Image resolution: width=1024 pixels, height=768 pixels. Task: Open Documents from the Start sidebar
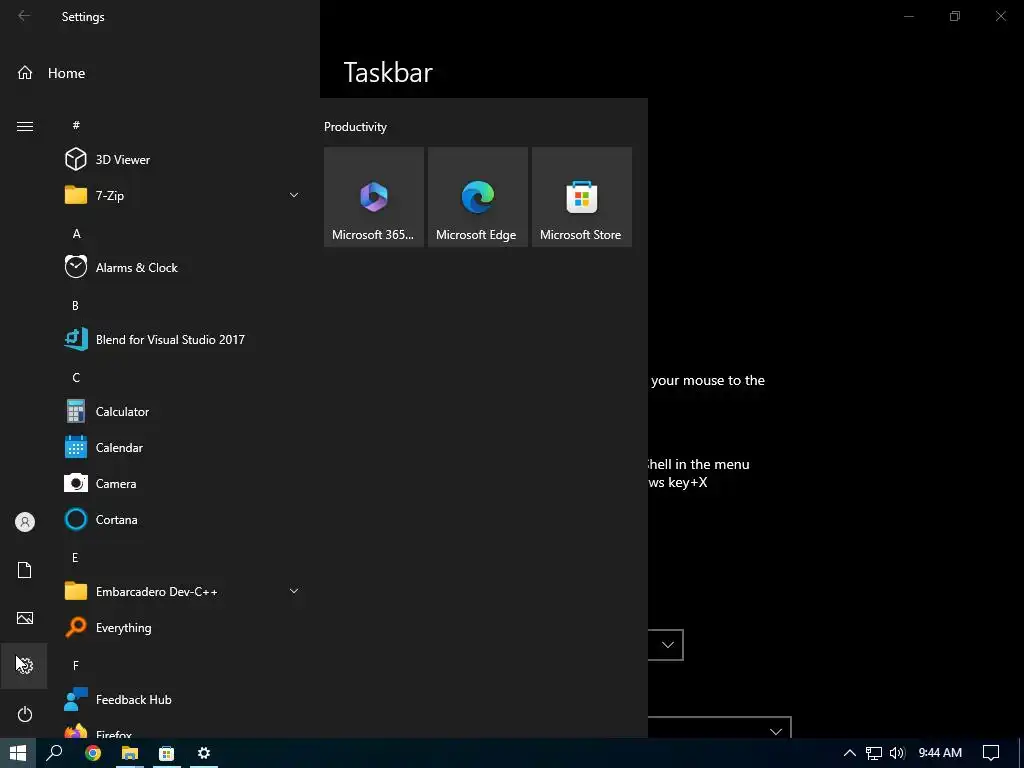[x=25, y=569]
